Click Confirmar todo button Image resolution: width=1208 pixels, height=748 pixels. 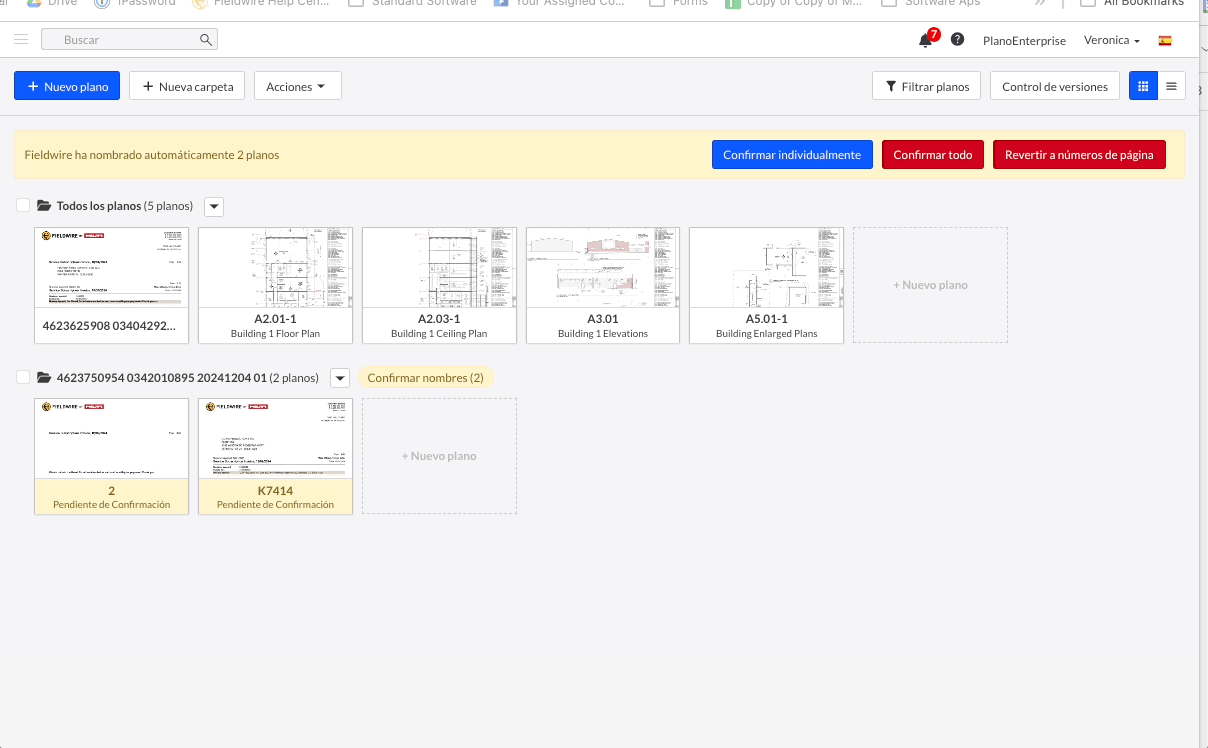tap(932, 155)
